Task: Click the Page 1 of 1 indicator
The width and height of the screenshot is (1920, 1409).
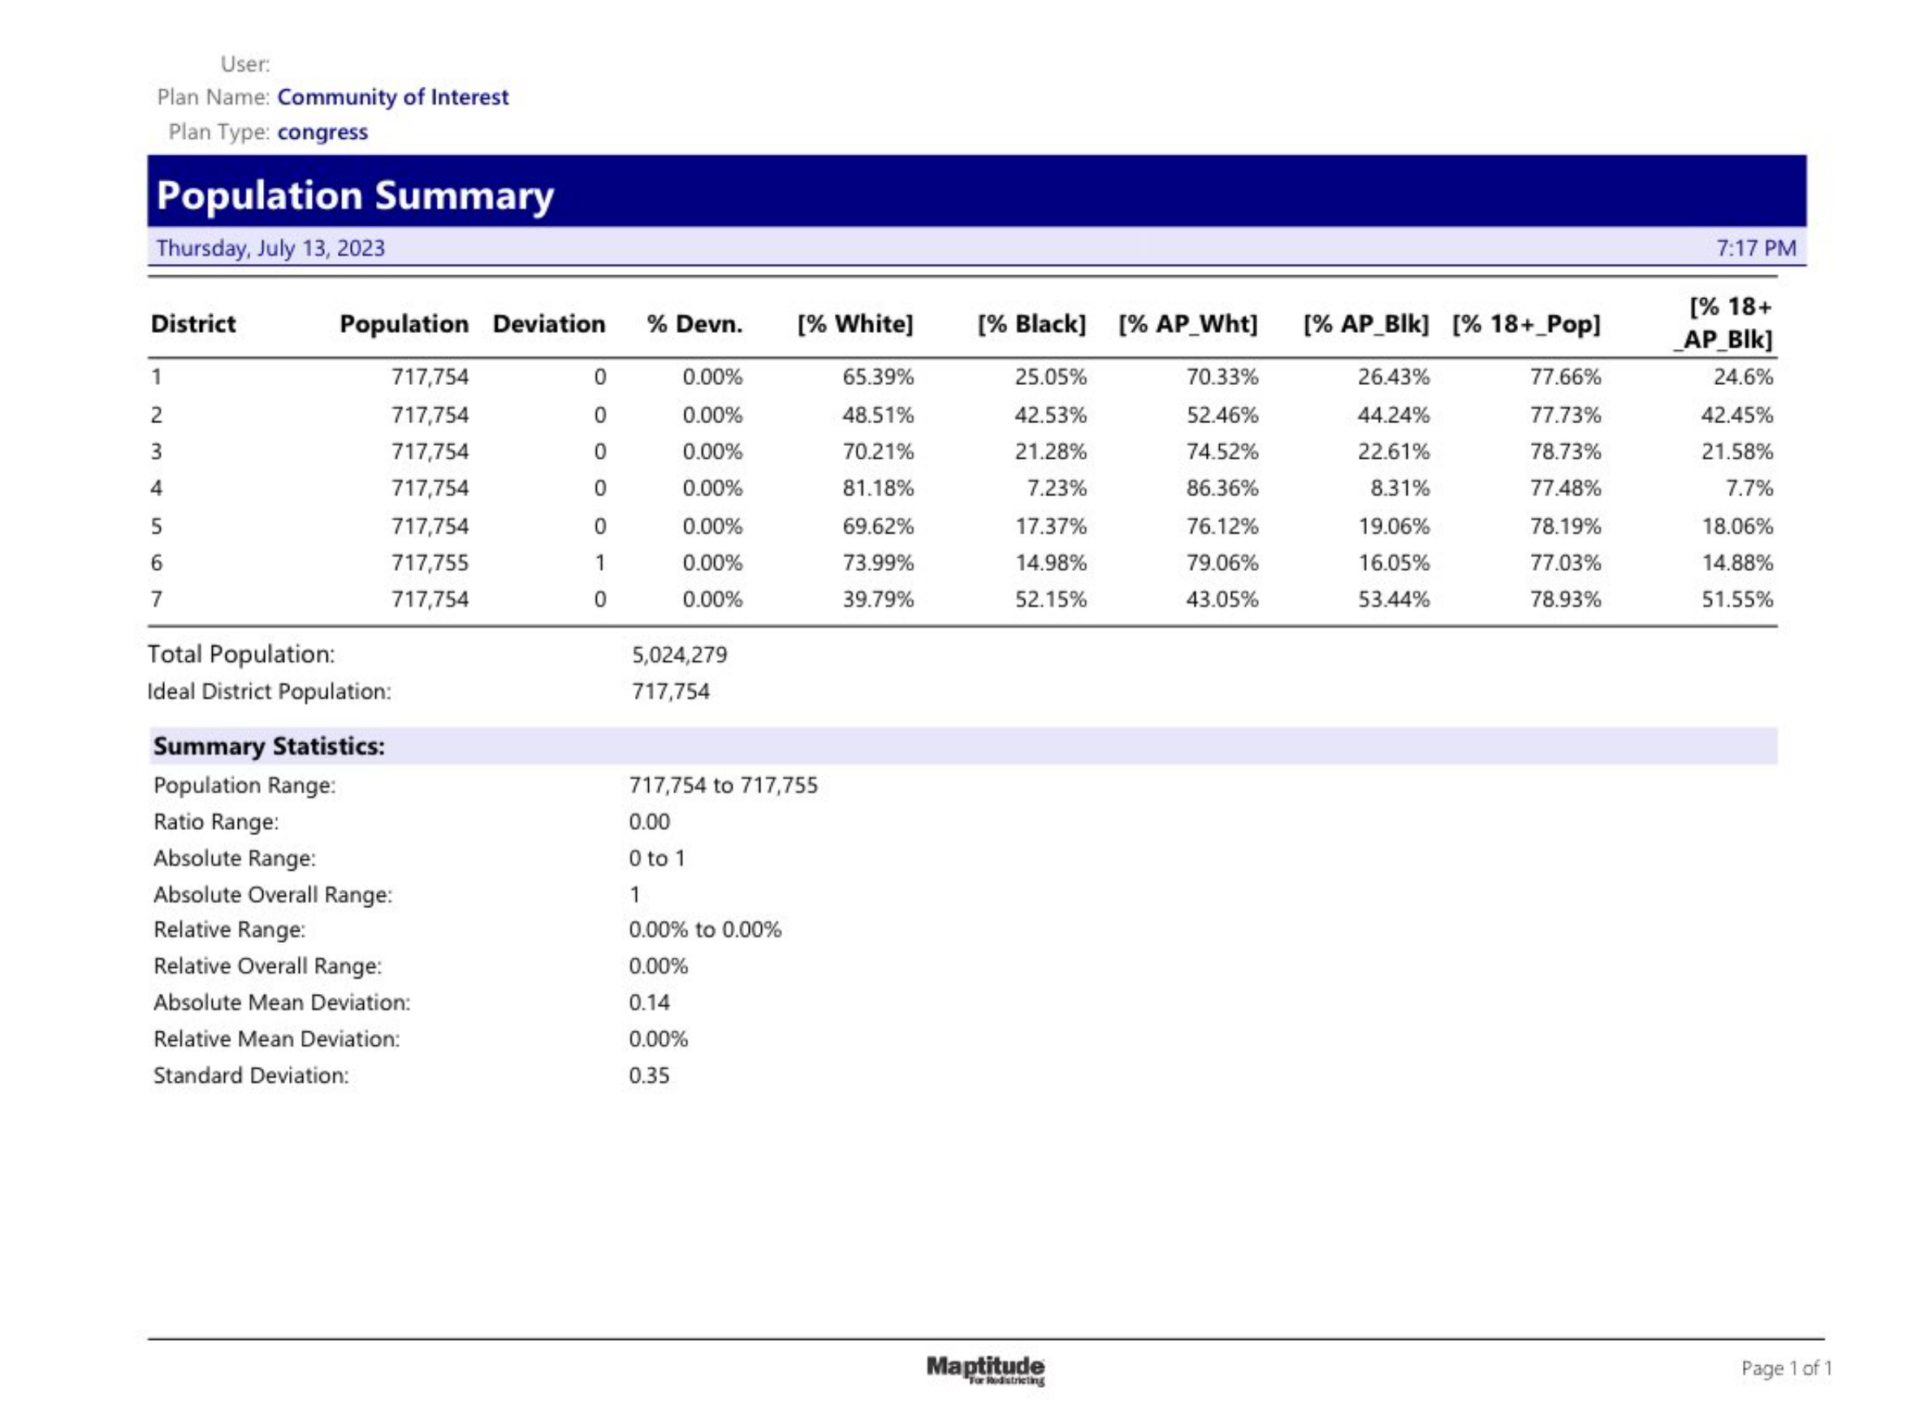Action: tap(1785, 1368)
